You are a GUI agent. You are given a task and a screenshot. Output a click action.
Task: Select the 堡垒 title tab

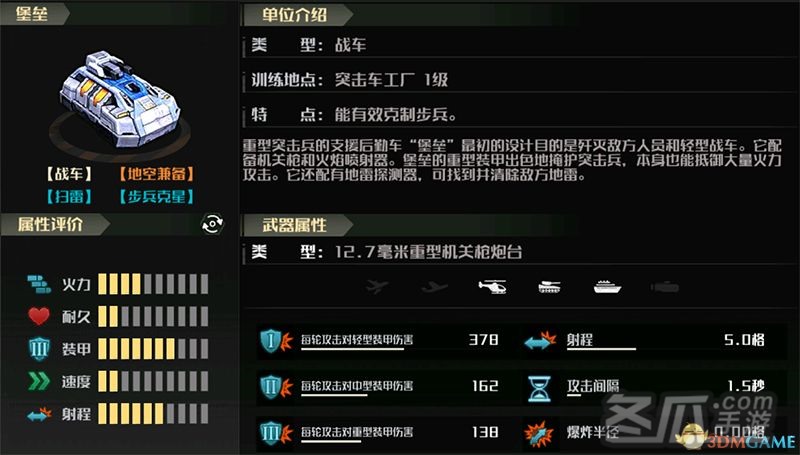point(34,14)
